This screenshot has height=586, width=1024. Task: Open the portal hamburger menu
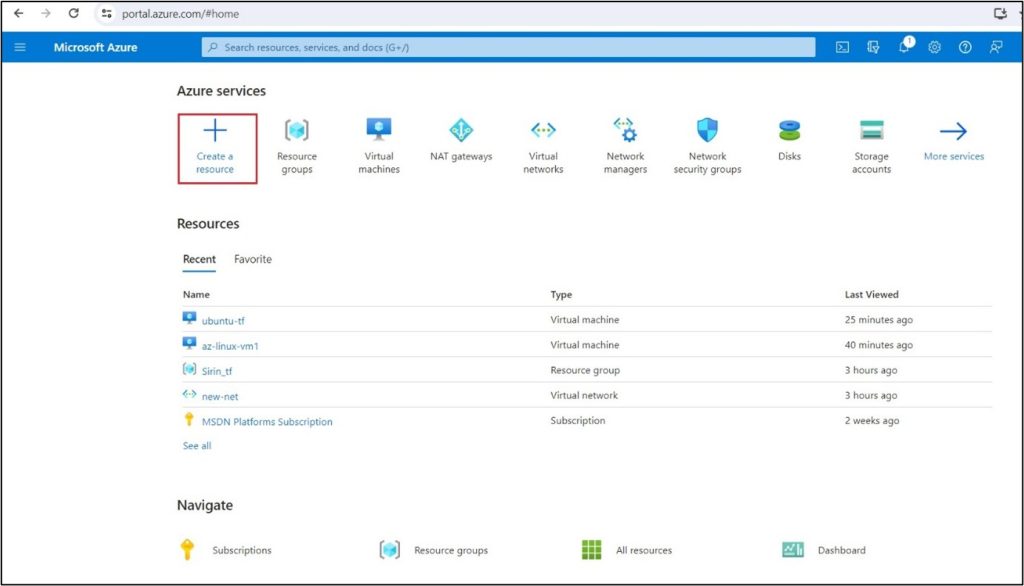pyautogui.click(x=19, y=47)
